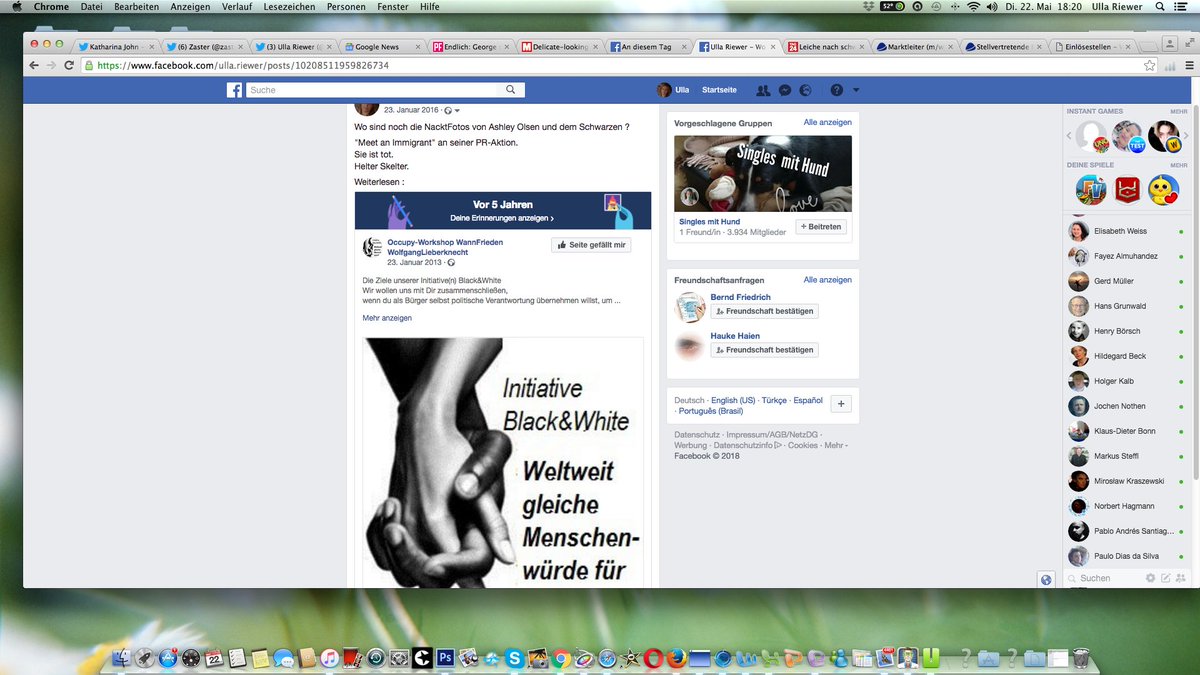Expand post with Mehr anzeigen
Screen dimensions: 1200x675
[387, 318]
